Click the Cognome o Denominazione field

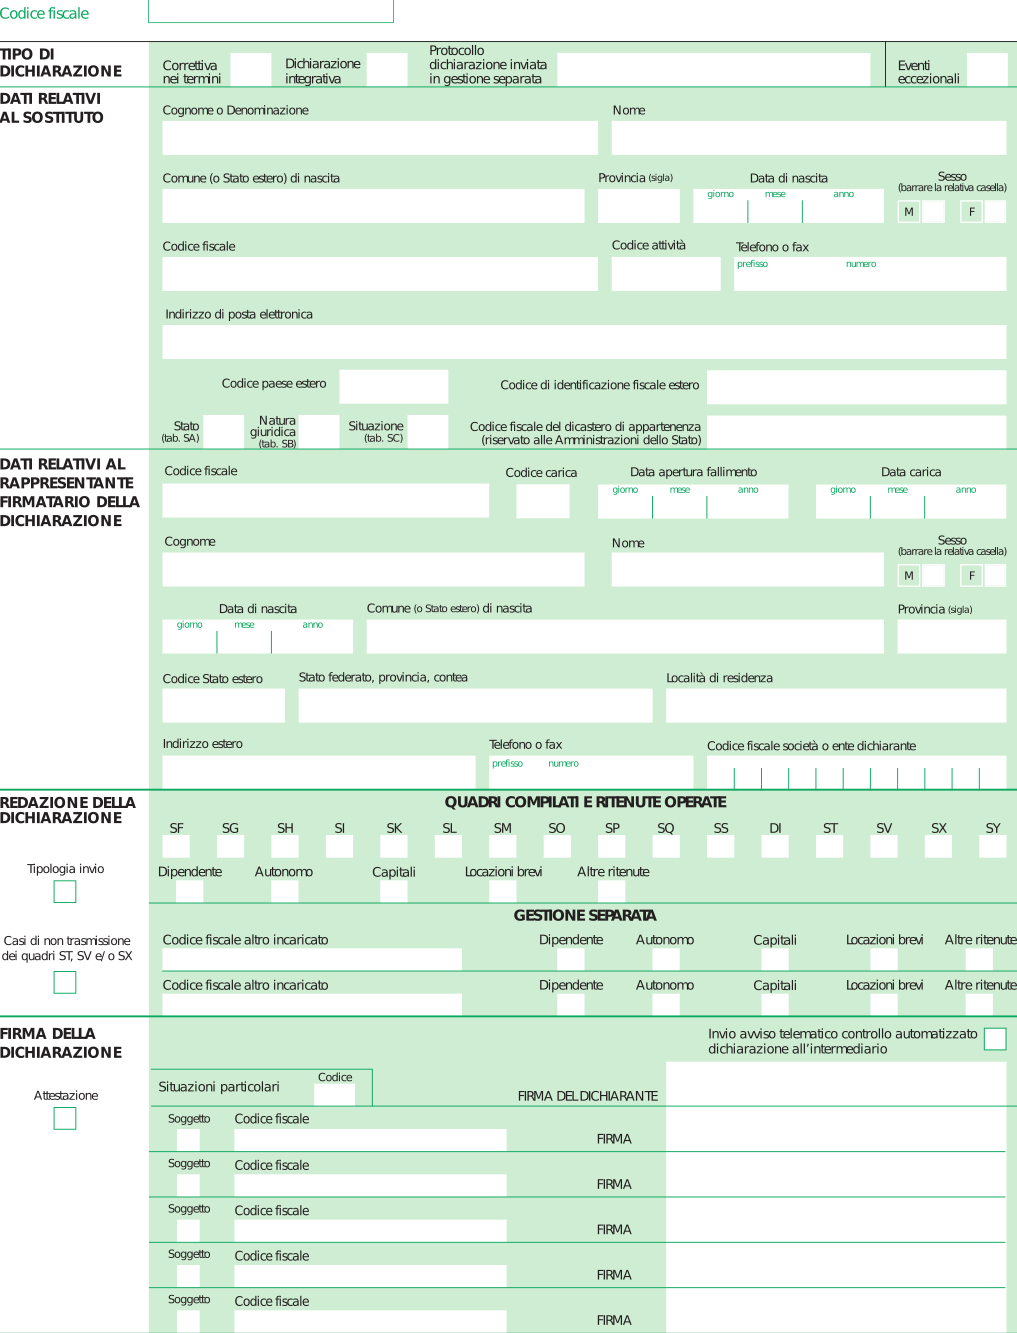click(x=379, y=138)
